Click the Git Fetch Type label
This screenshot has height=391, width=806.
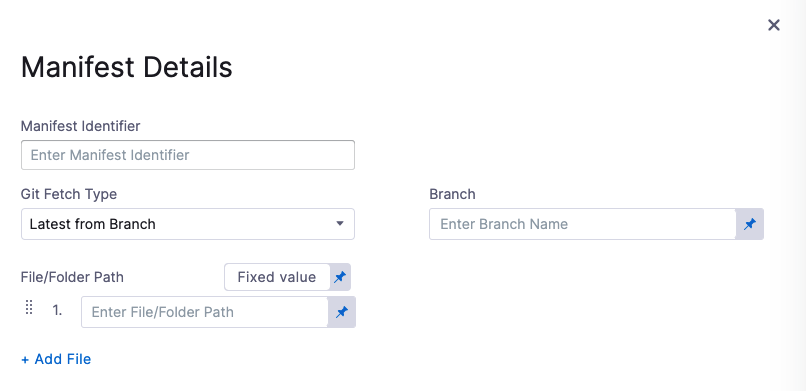coord(69,194)
